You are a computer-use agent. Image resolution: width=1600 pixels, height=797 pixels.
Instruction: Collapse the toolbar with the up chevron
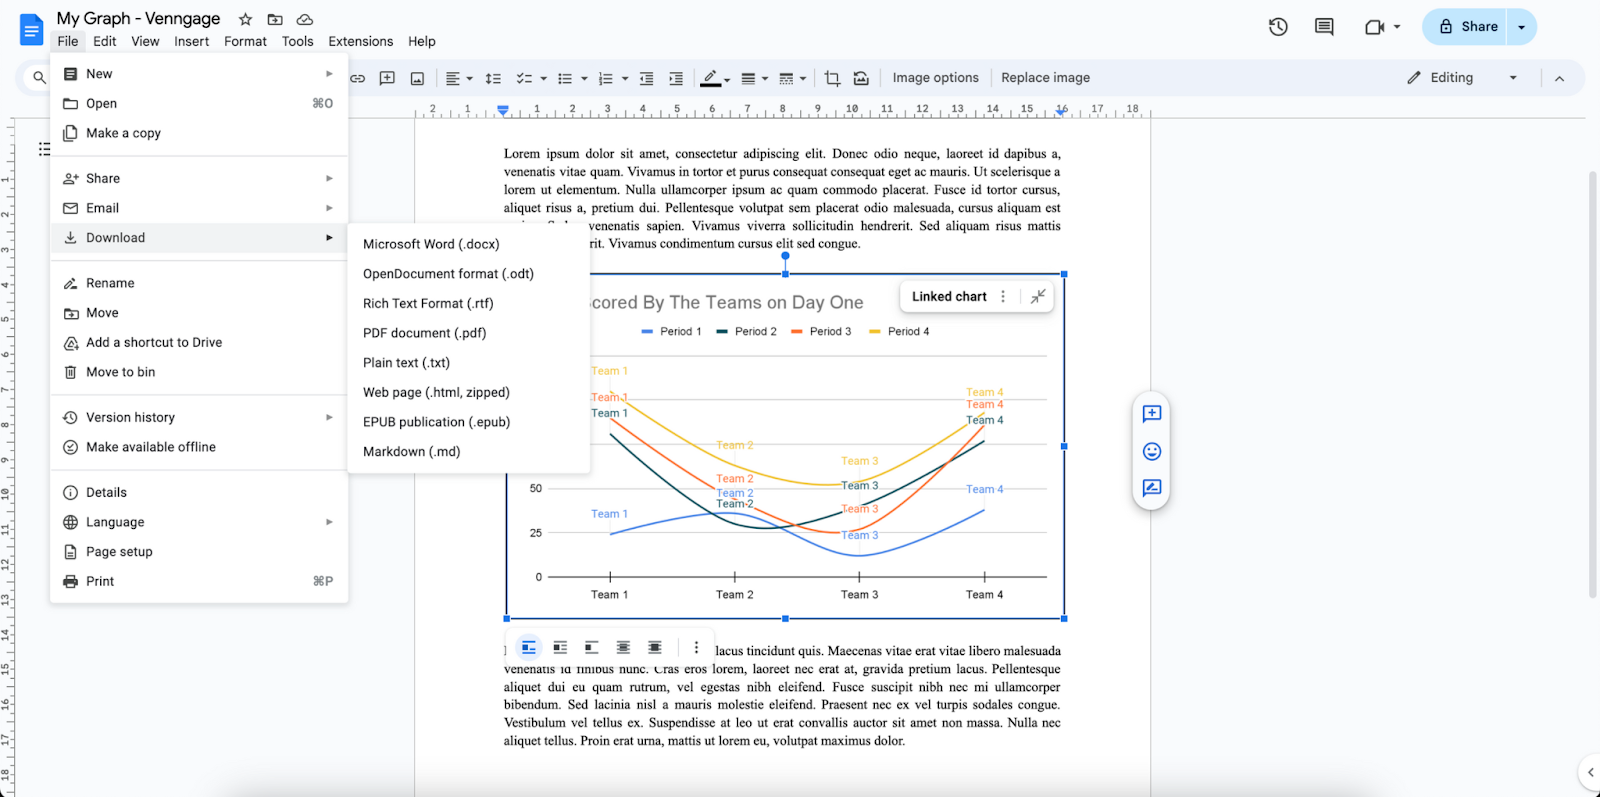(1559, 78)
